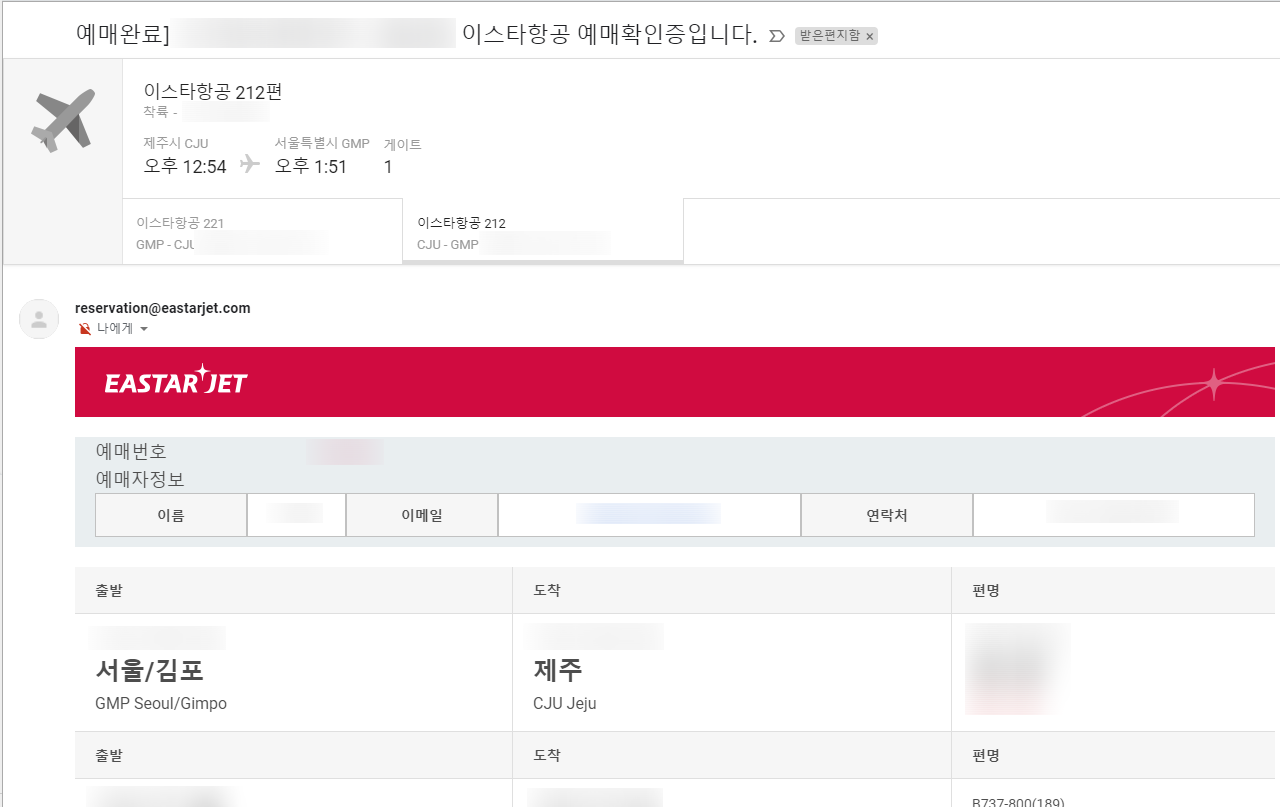Click the EASTAR JET logo in the banner
This screenshot has width=1280, height=807.
(176, 381)
